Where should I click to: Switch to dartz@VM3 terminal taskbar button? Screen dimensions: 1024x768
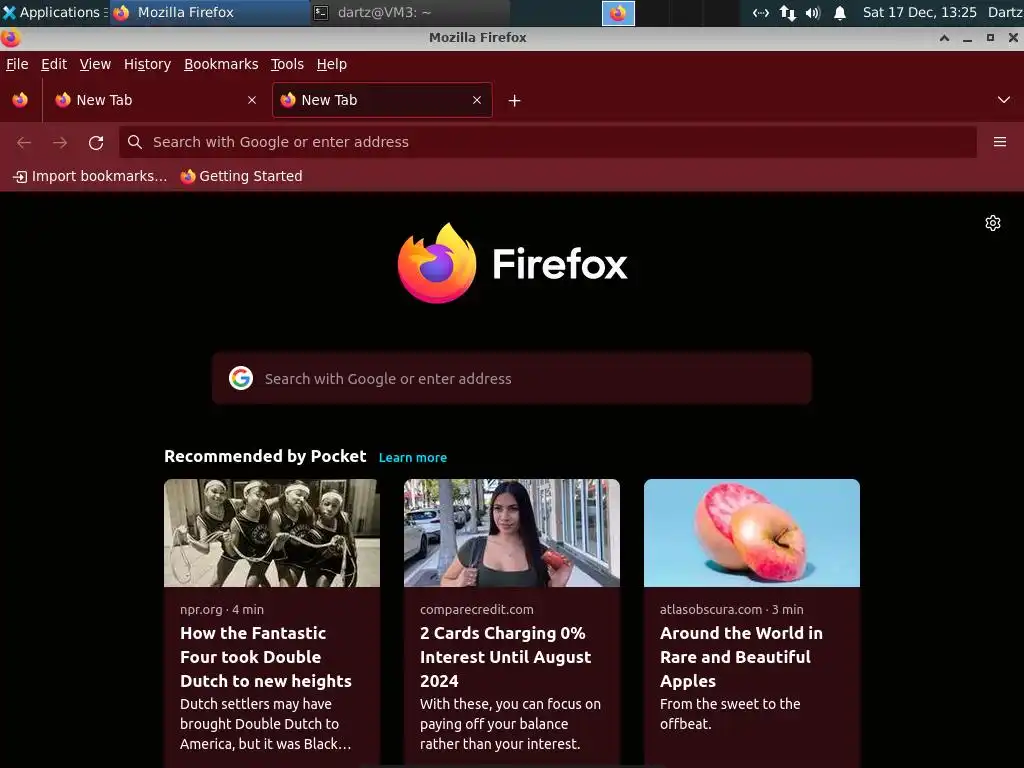pyautogui.click(x=409, y=12)
